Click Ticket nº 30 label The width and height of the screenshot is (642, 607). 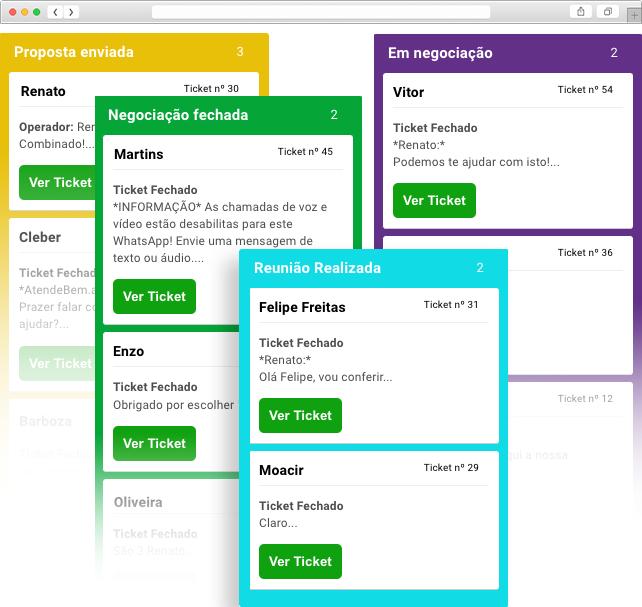[211, 88]
